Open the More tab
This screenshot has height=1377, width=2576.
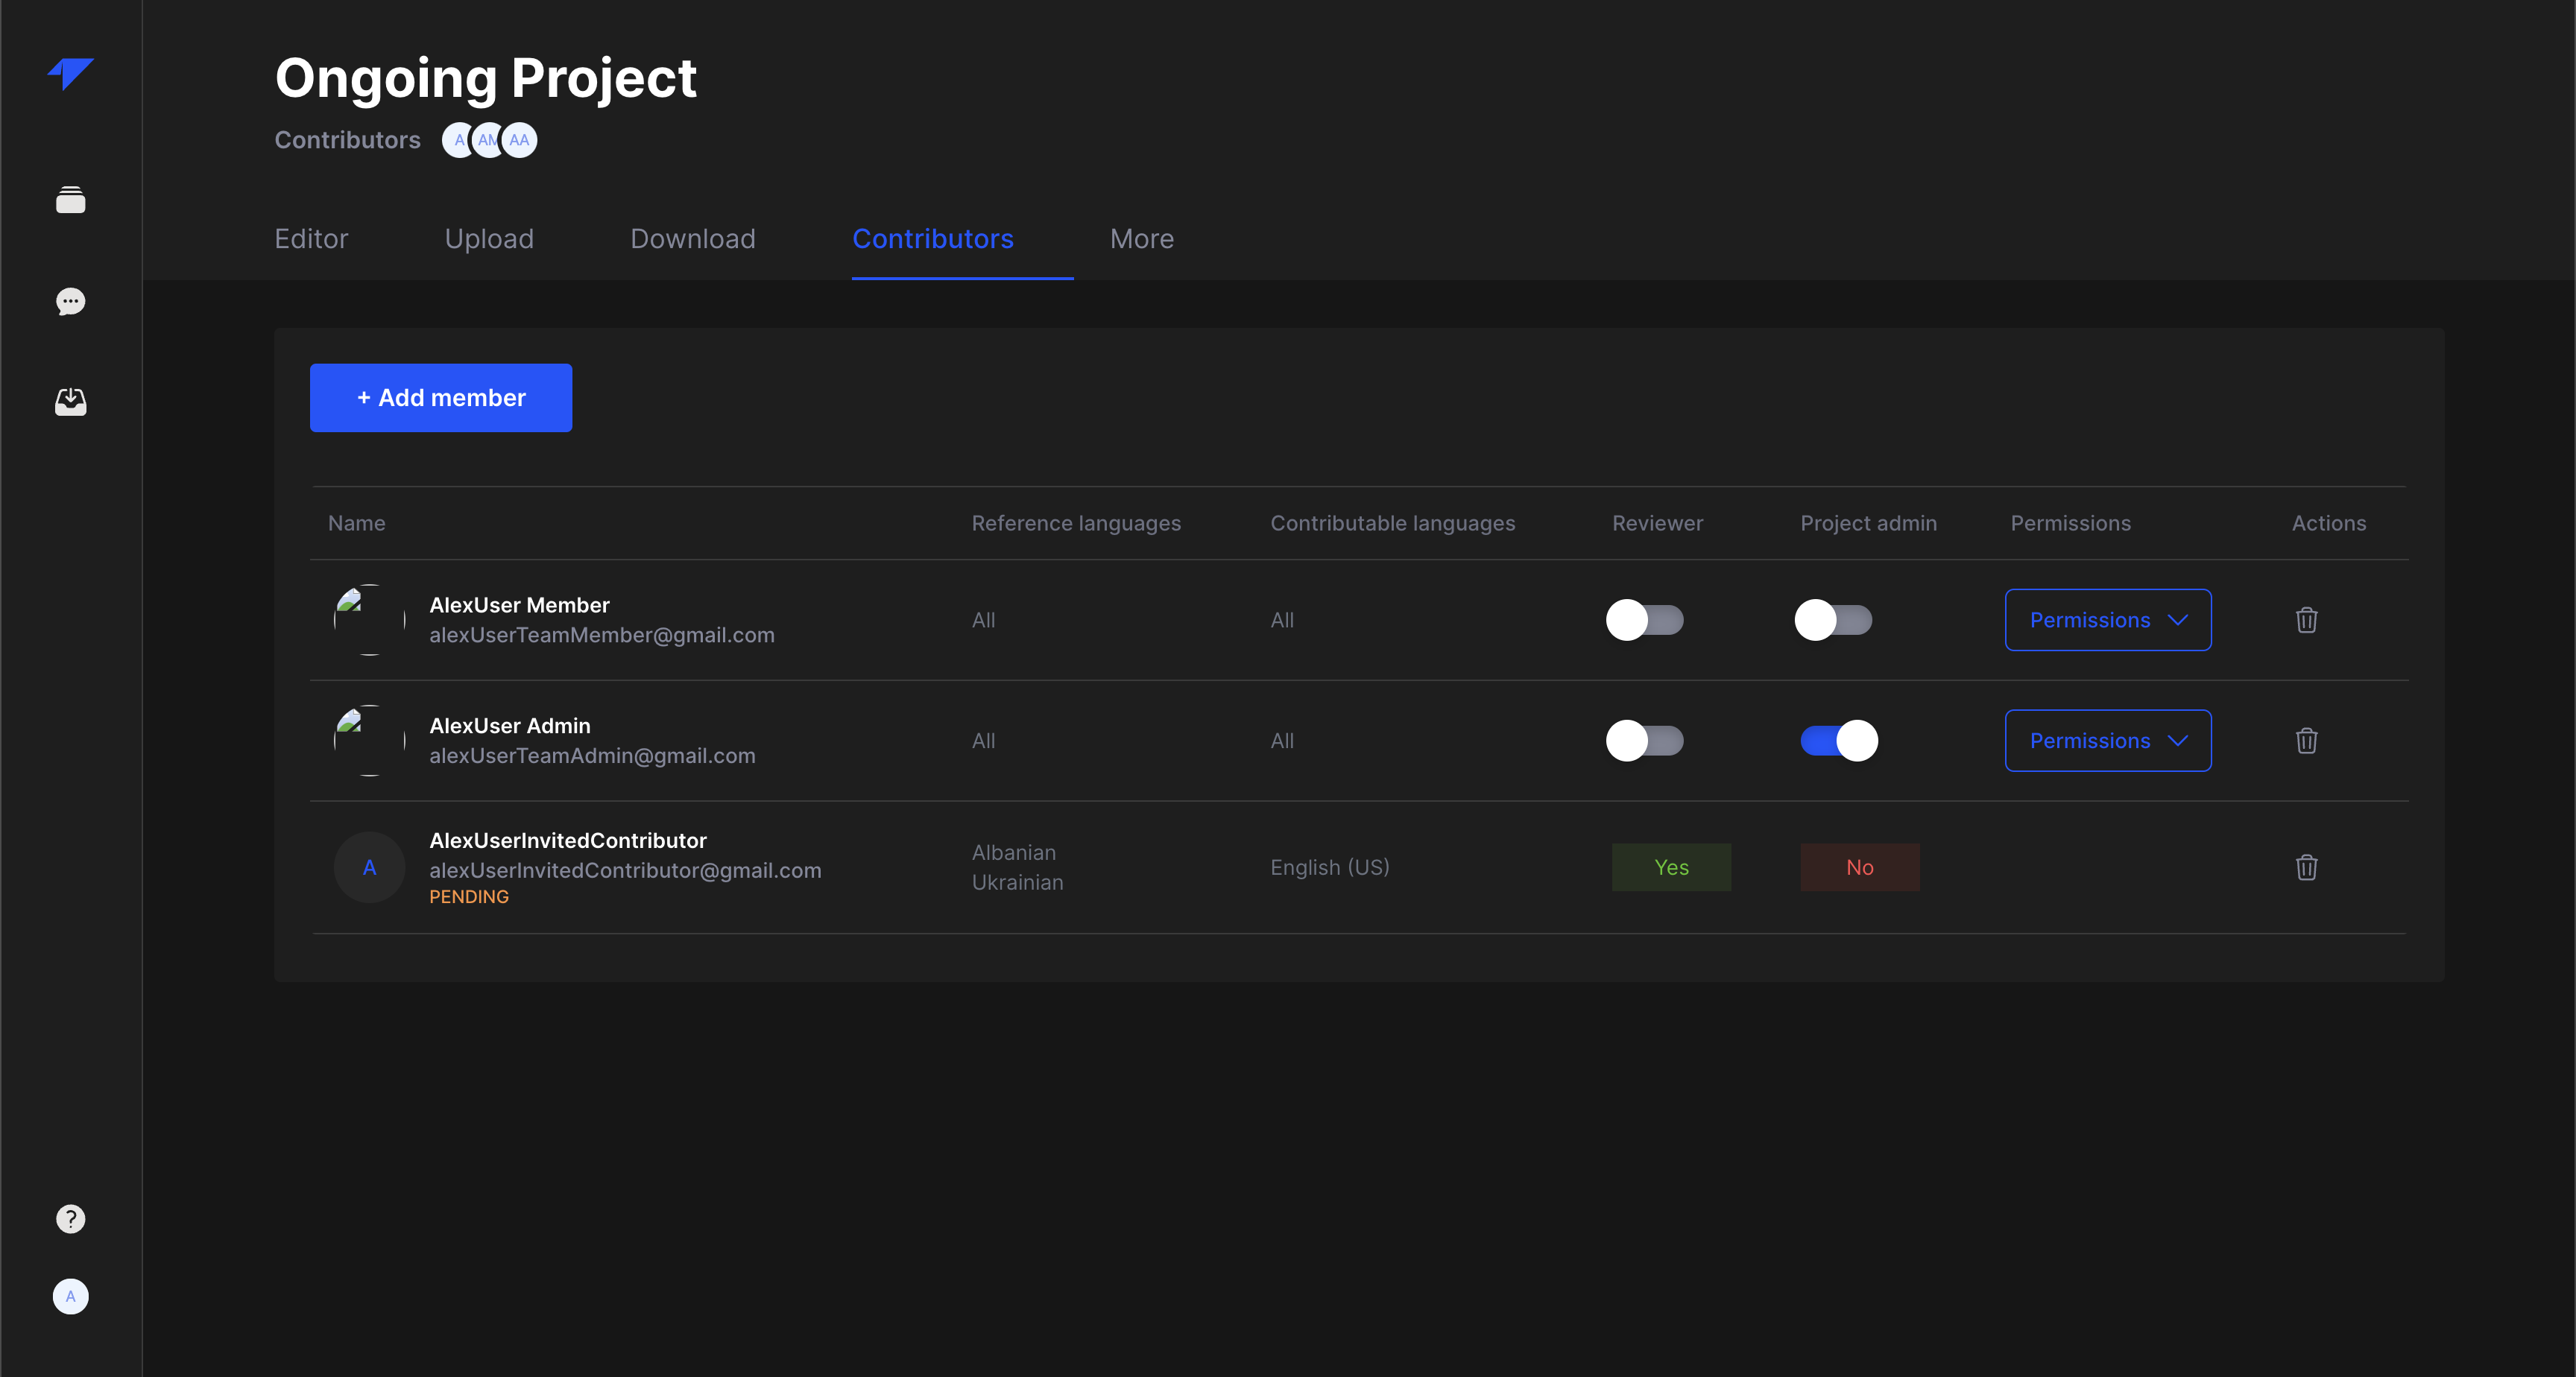[1142, 239]
